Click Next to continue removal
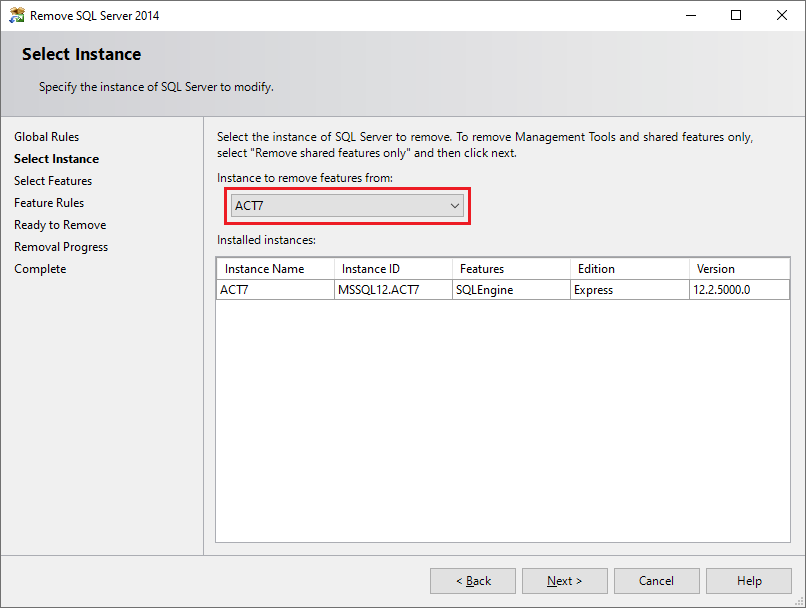Screen dimensions: 806x608 (564, 580)
